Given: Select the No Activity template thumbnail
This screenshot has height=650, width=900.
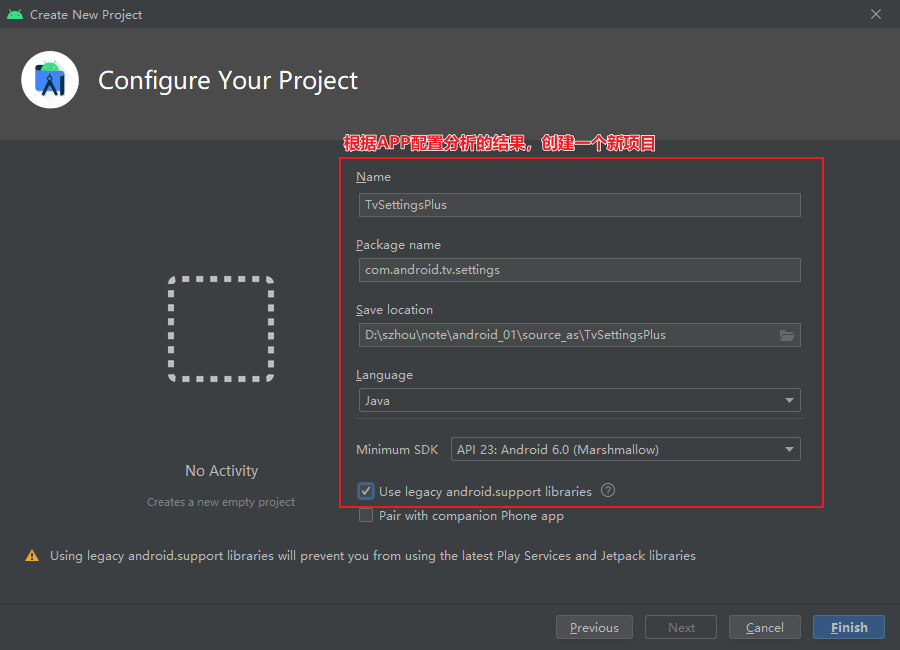Looking at the screenshot, I should tap(221, 329).
